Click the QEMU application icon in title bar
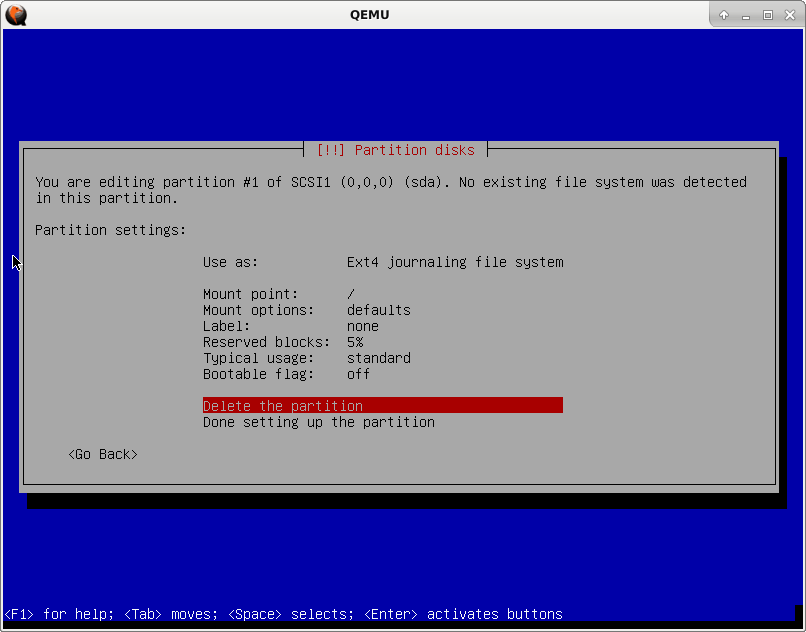806x632 pixels. (x=16, y=14)
